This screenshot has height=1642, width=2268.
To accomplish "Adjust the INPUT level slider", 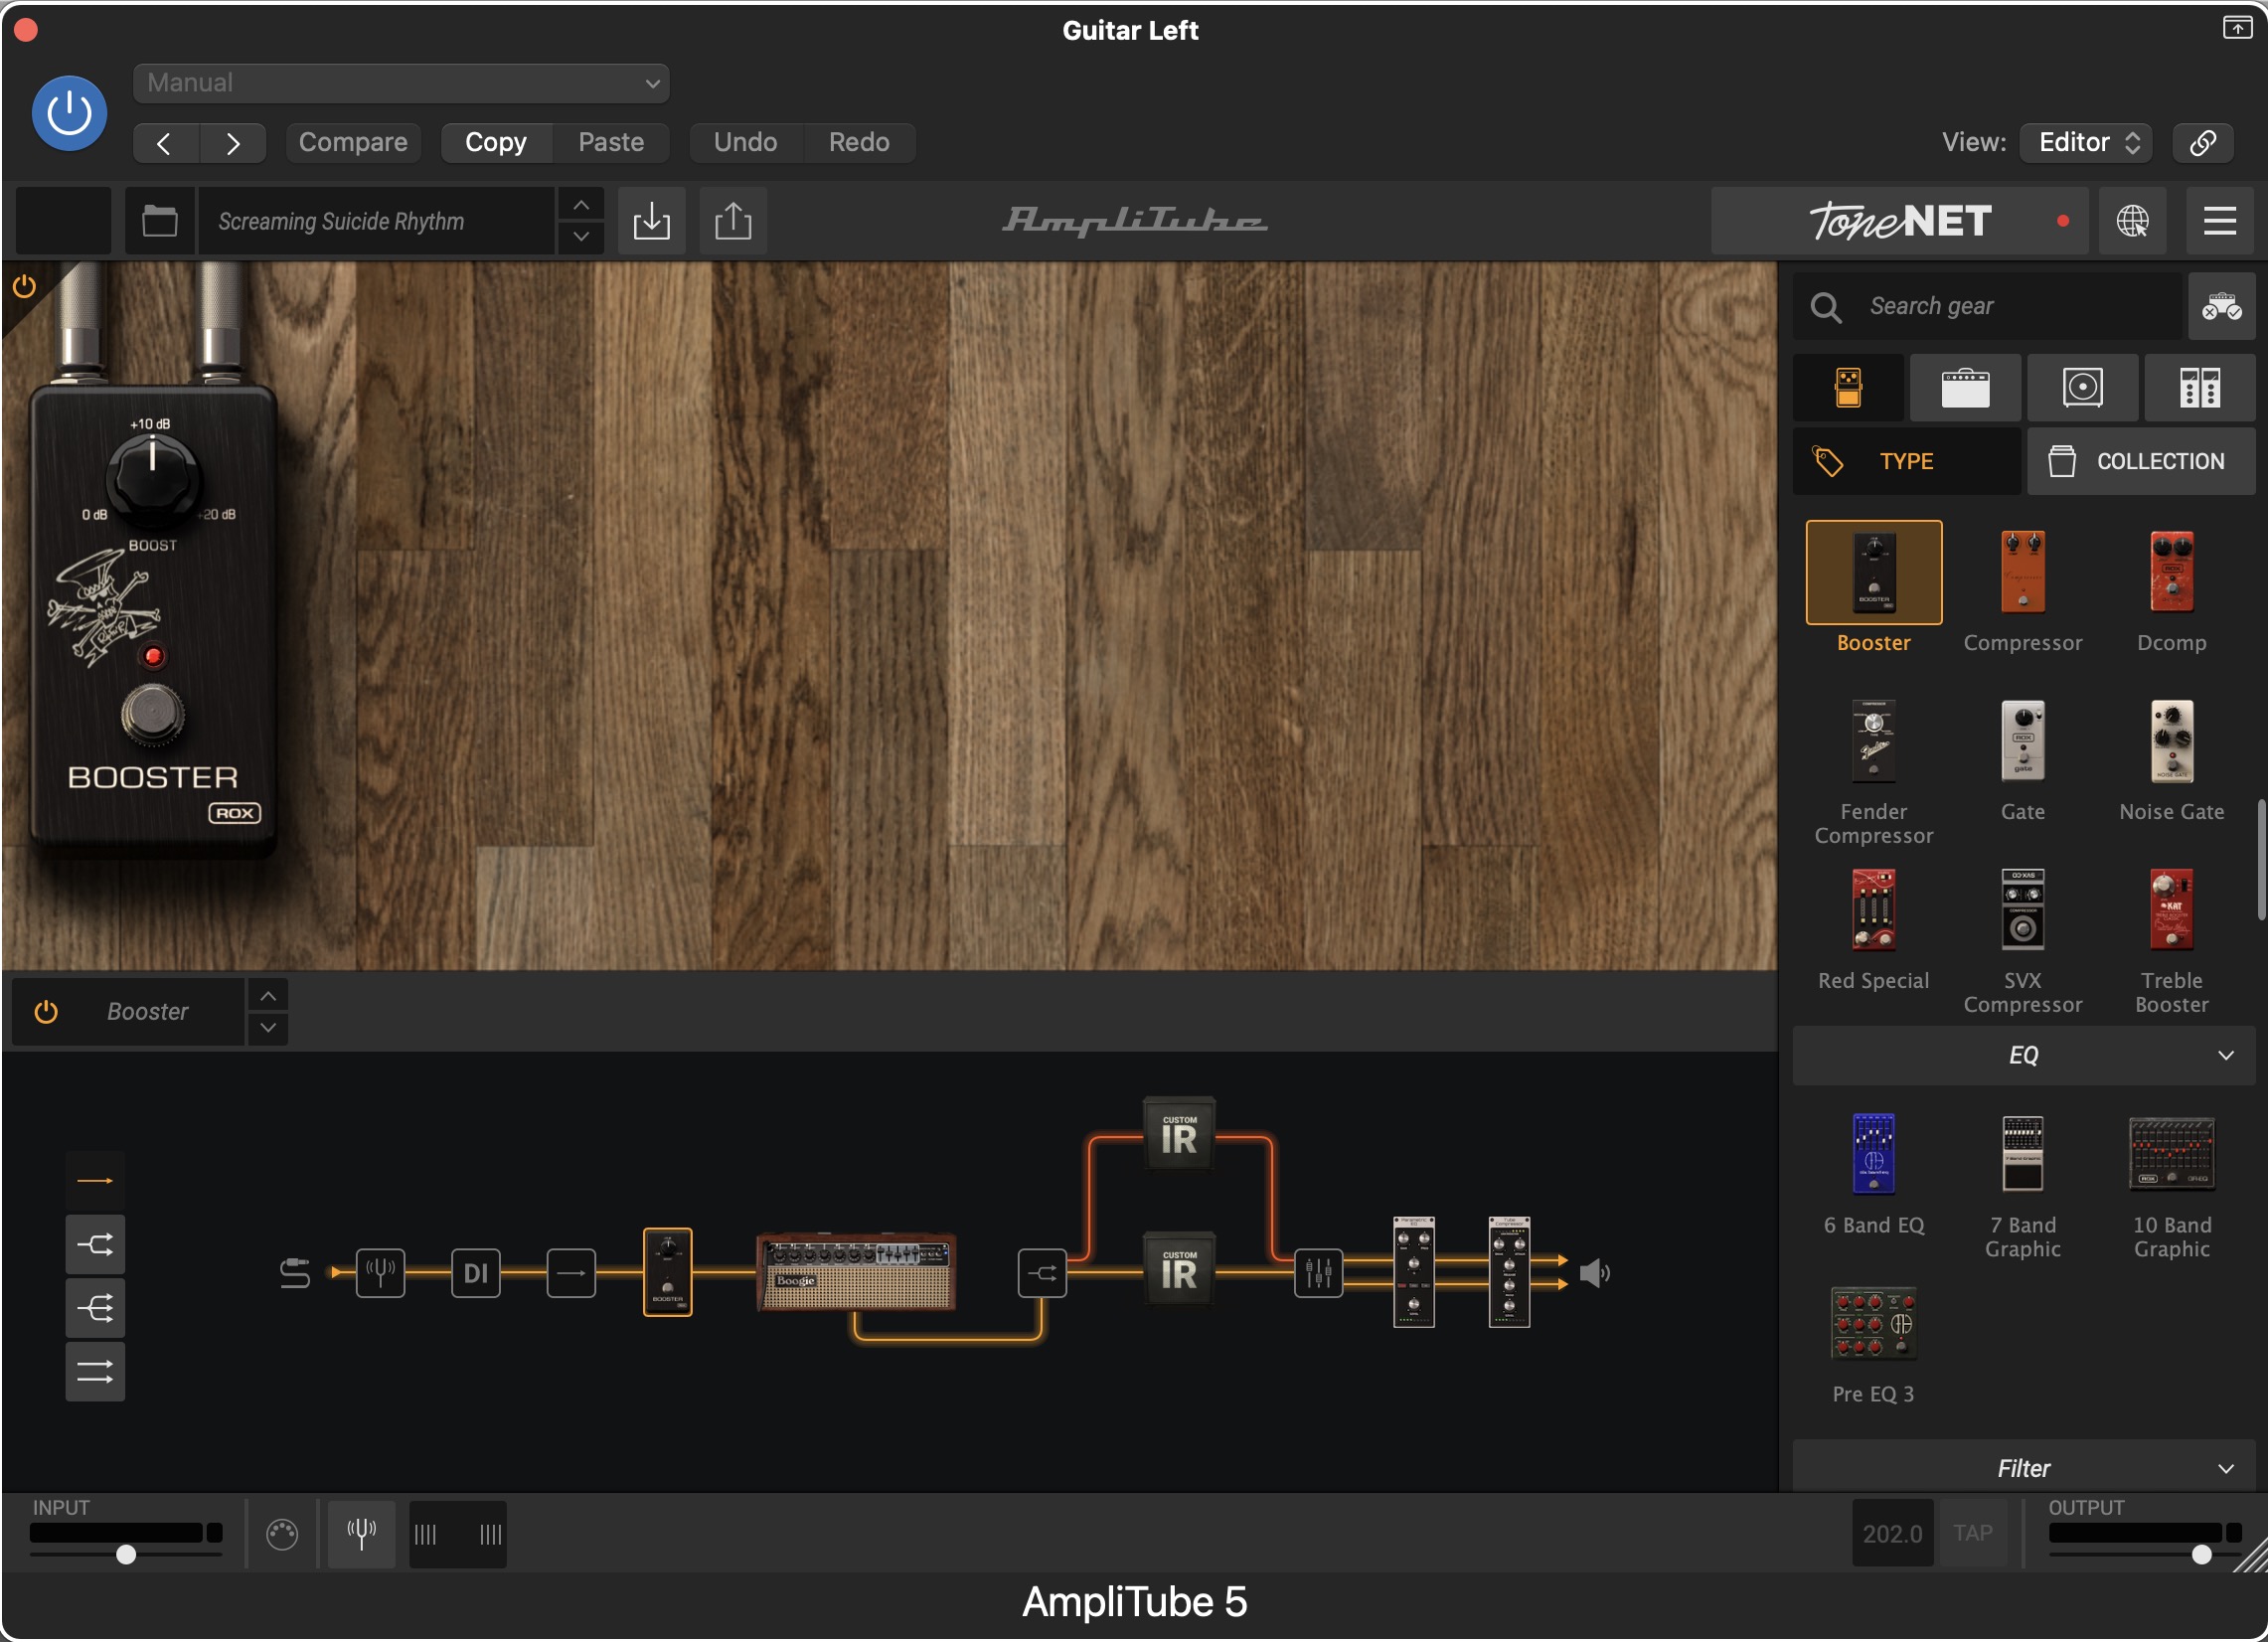I will pyautogui.click(x=126, y=1556).
